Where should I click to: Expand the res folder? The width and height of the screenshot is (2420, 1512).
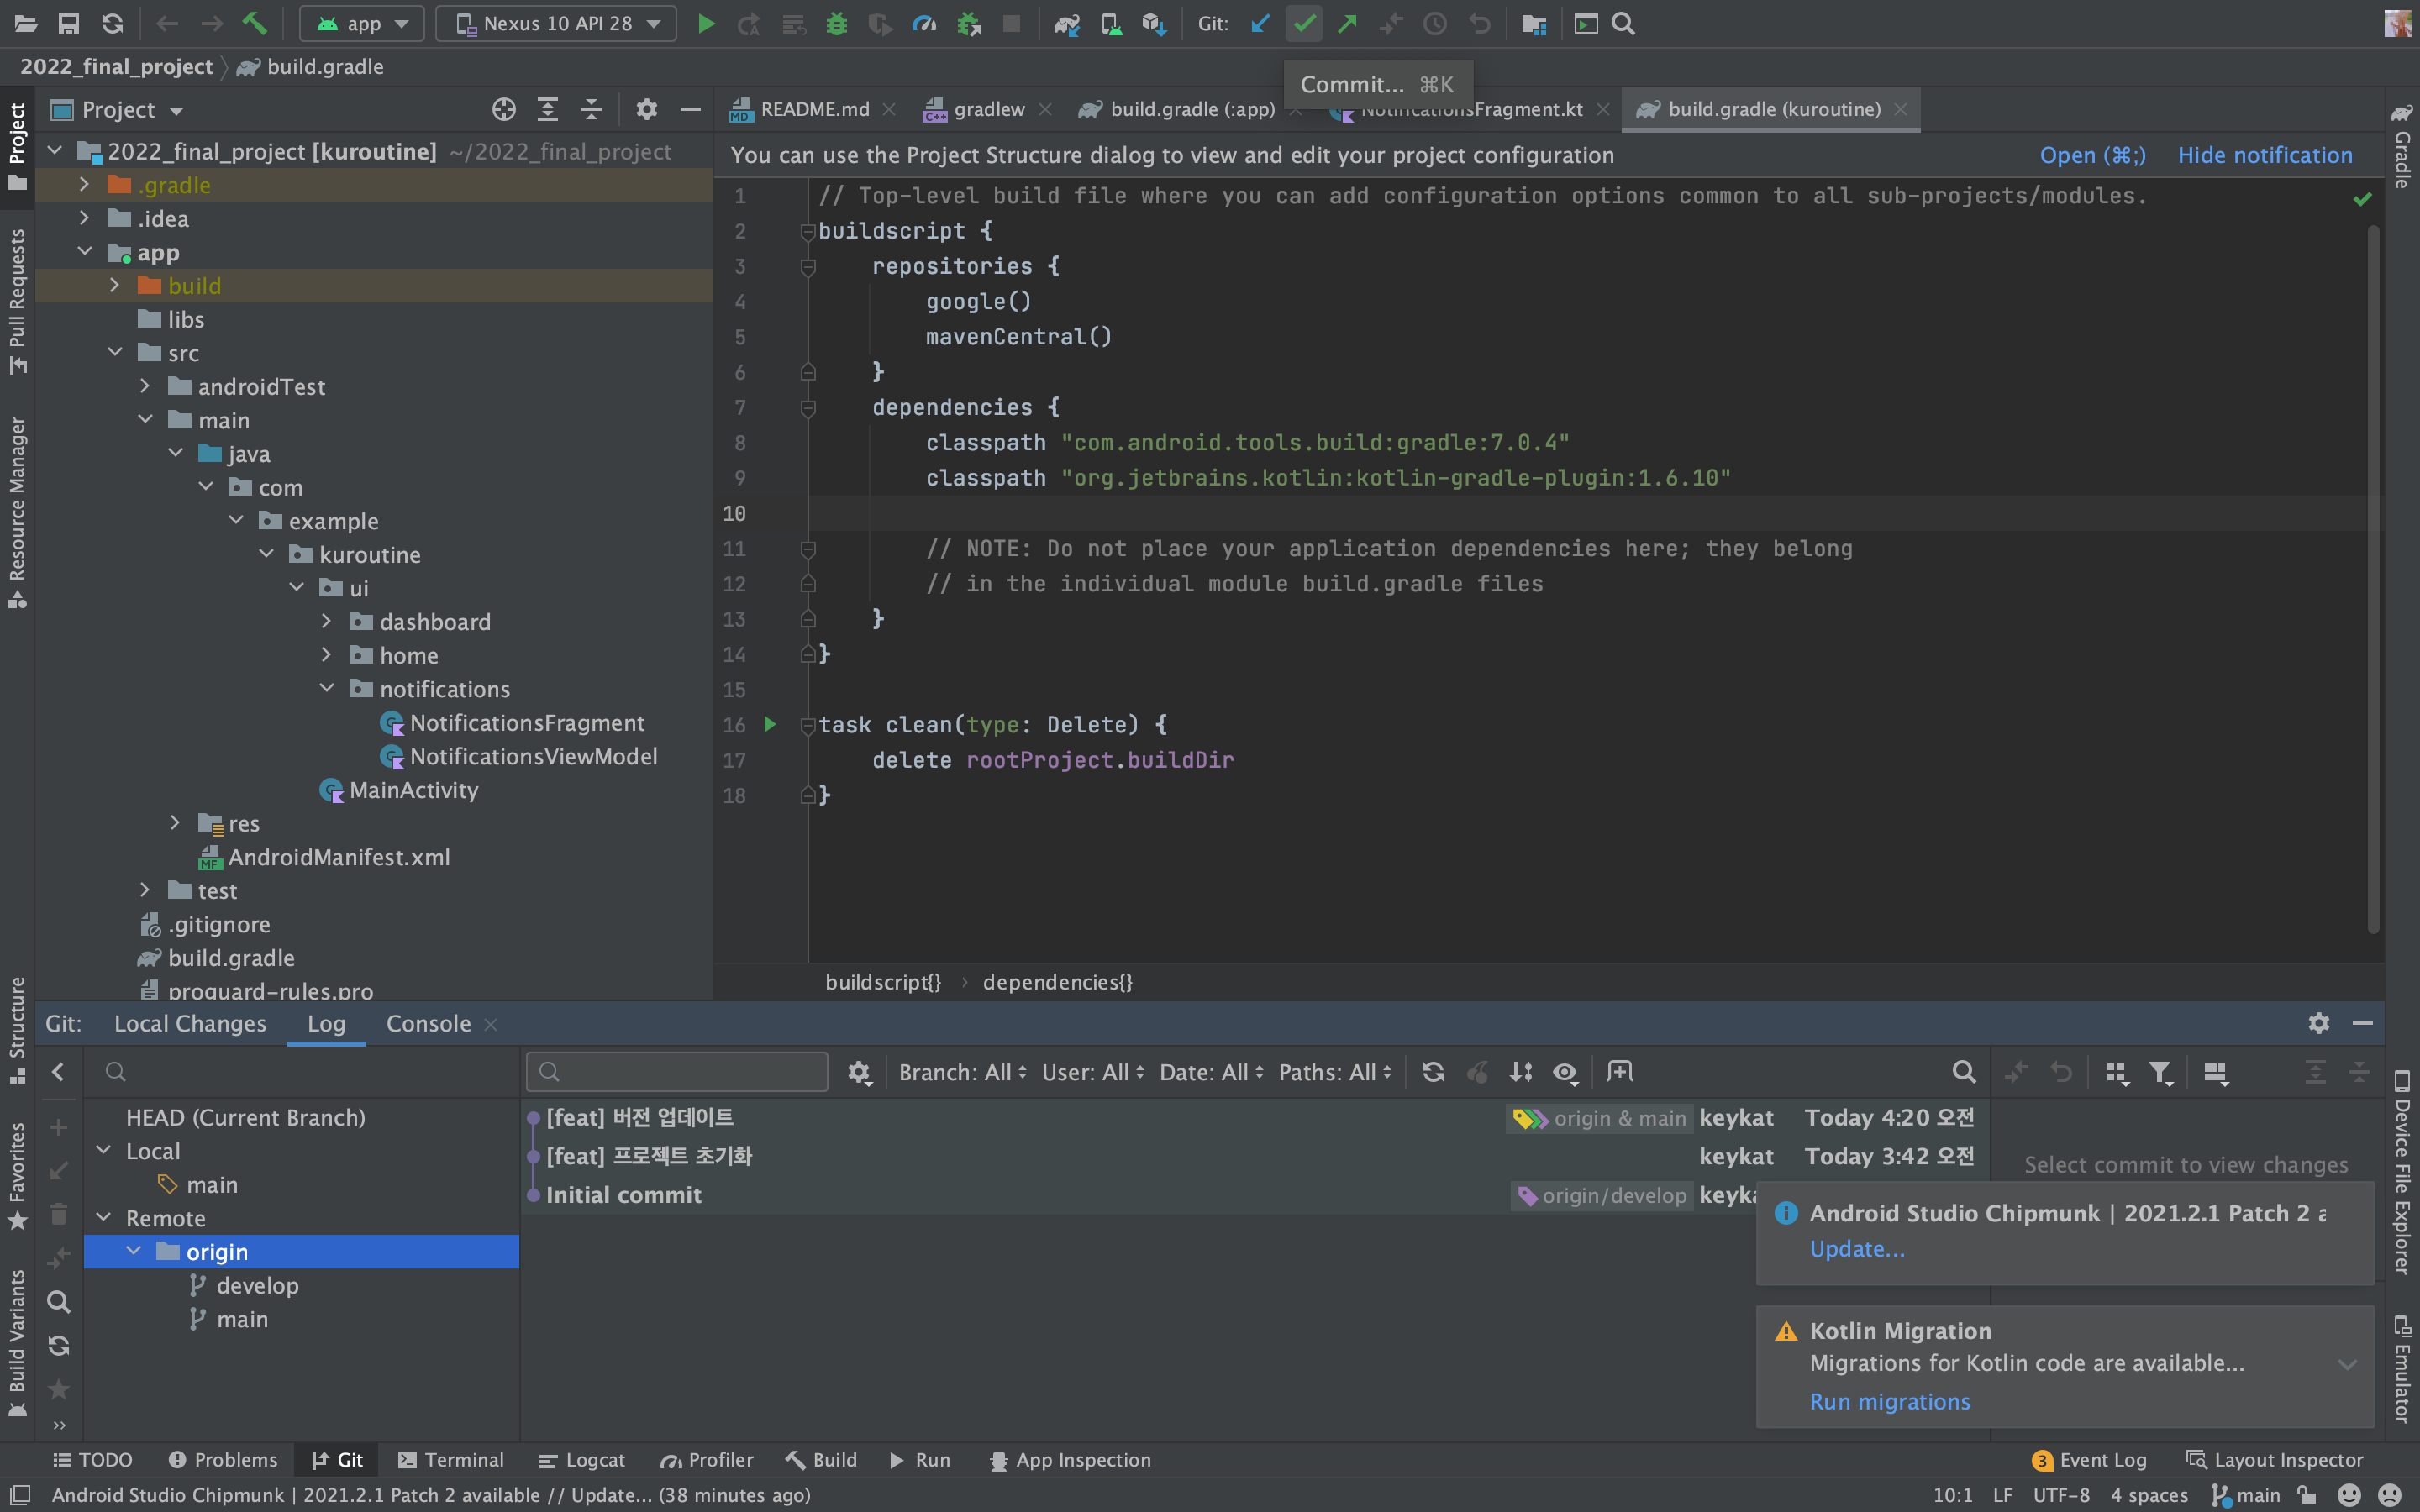point(176,823)
